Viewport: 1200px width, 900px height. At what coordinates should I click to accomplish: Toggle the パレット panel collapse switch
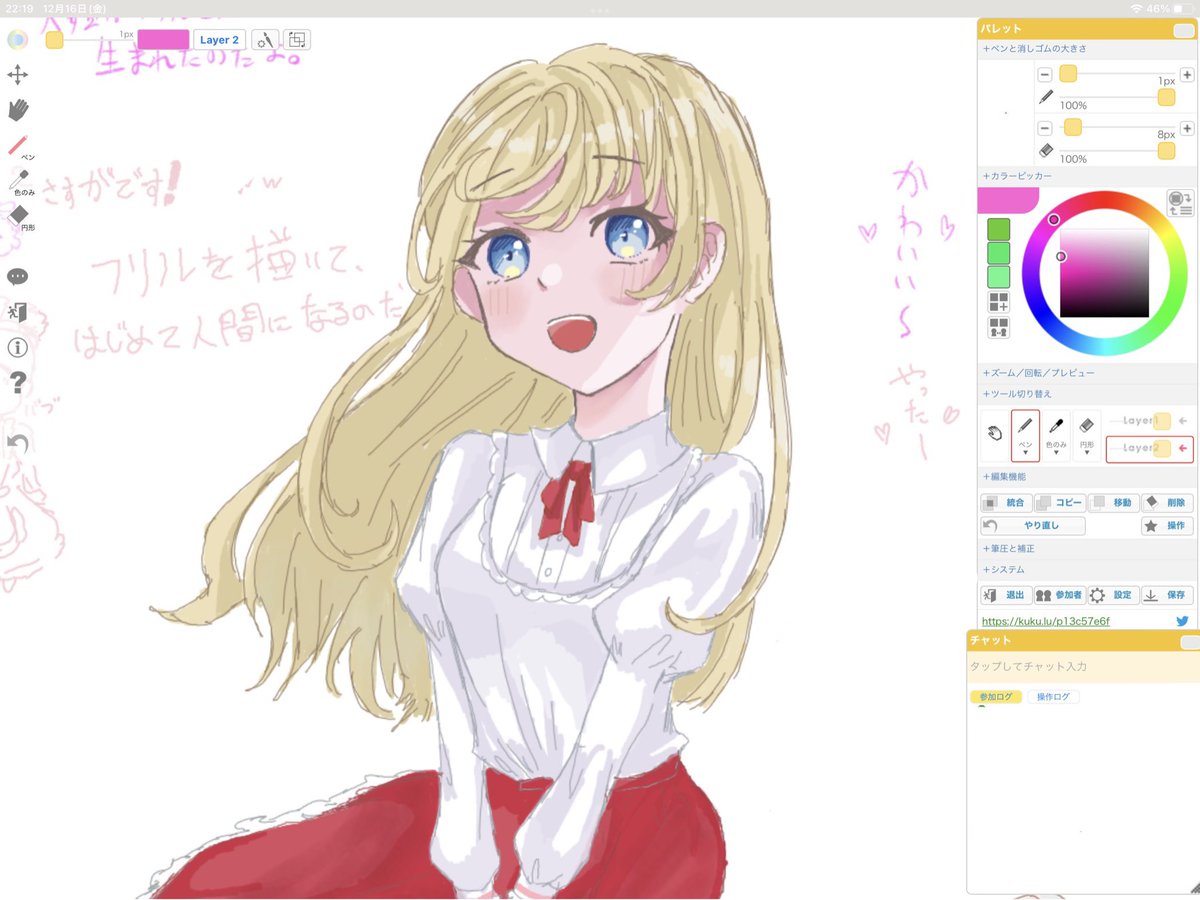point(1183,30)
